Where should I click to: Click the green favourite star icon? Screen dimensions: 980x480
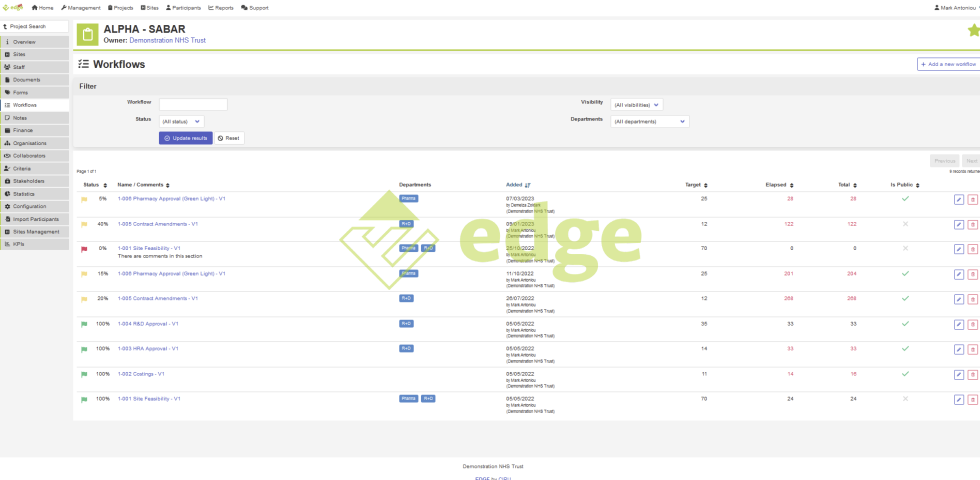point(973,30)
